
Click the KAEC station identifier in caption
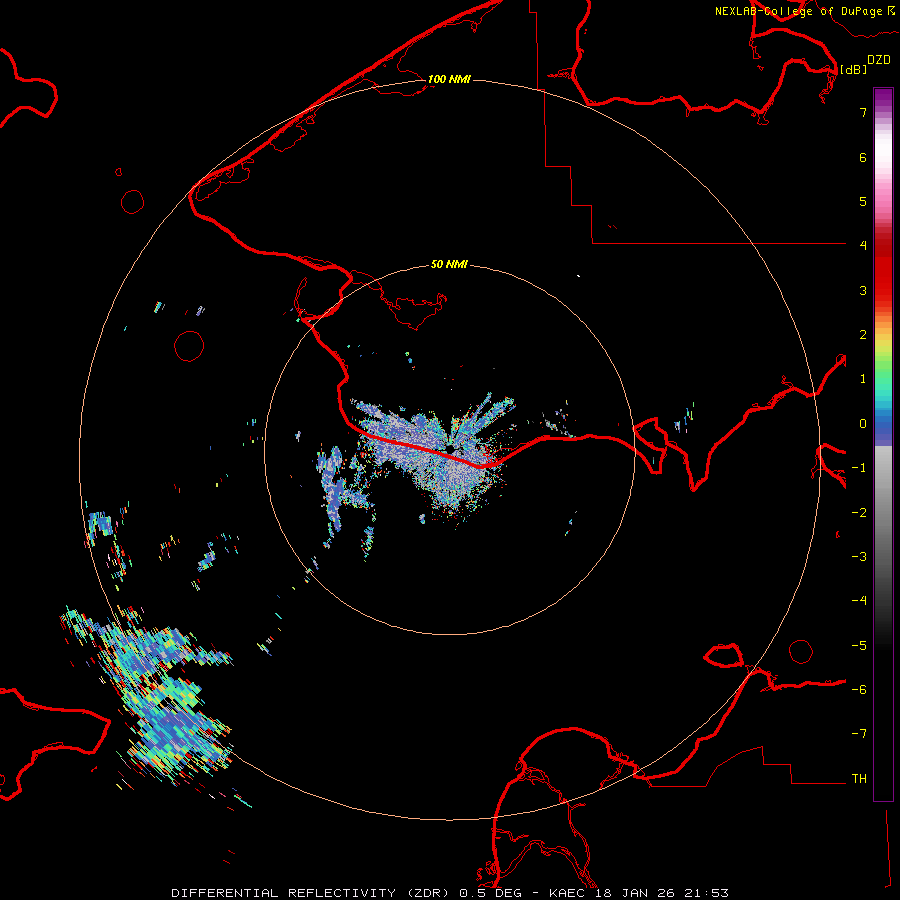pyautogui.click(x=568, y=893)
